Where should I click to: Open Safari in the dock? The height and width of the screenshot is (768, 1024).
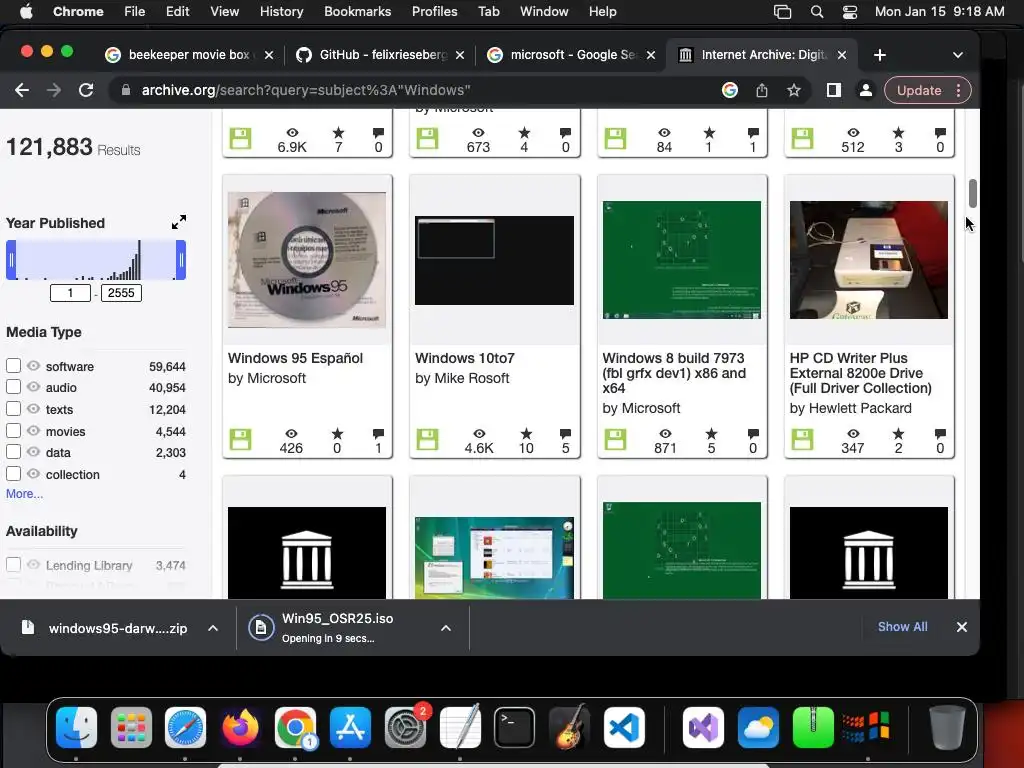click(x=185, y=727)
